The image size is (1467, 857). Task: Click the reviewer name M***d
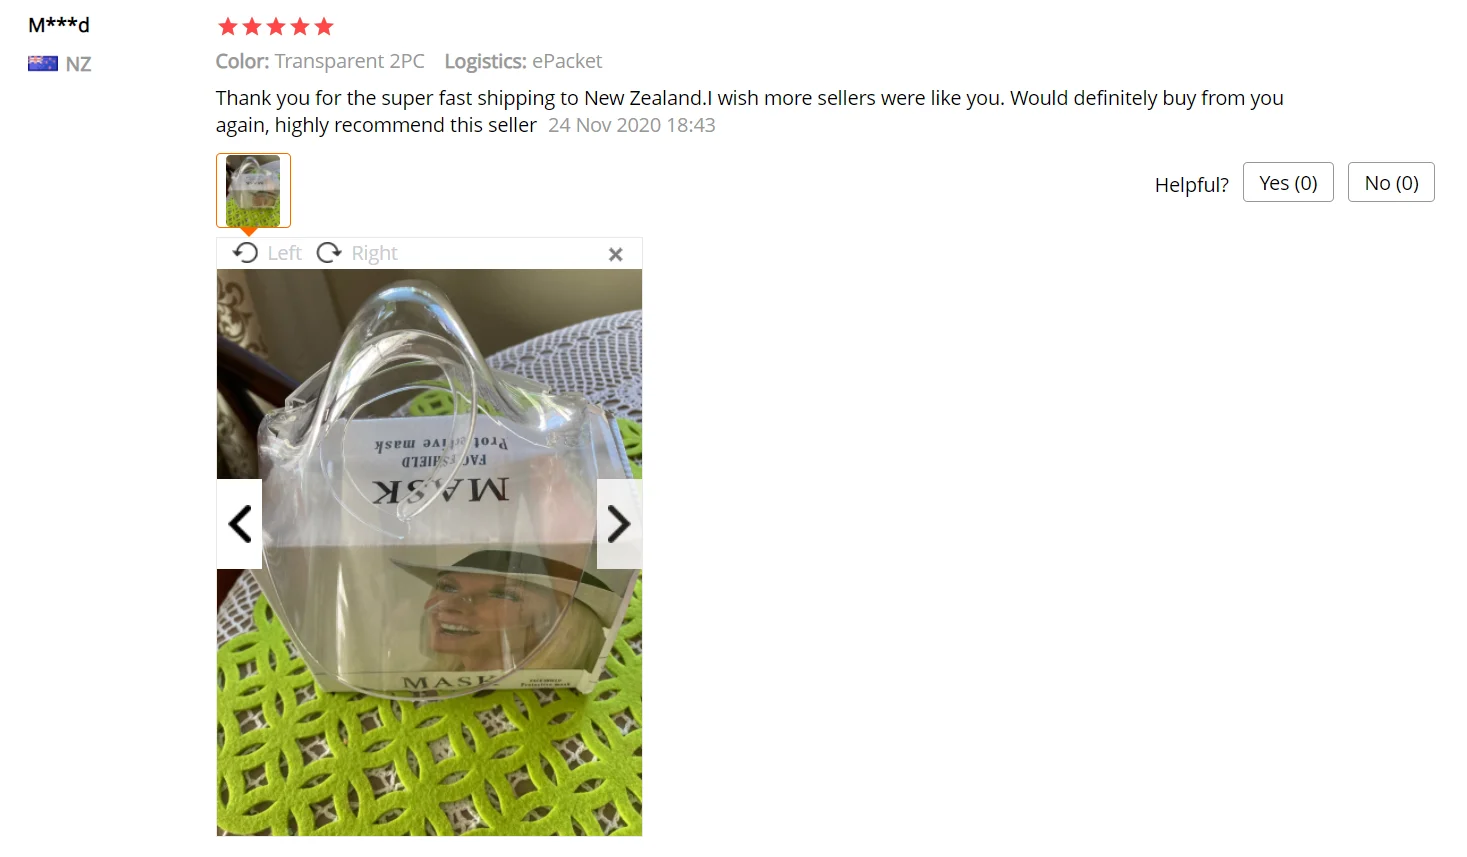(x=59, y=25)
